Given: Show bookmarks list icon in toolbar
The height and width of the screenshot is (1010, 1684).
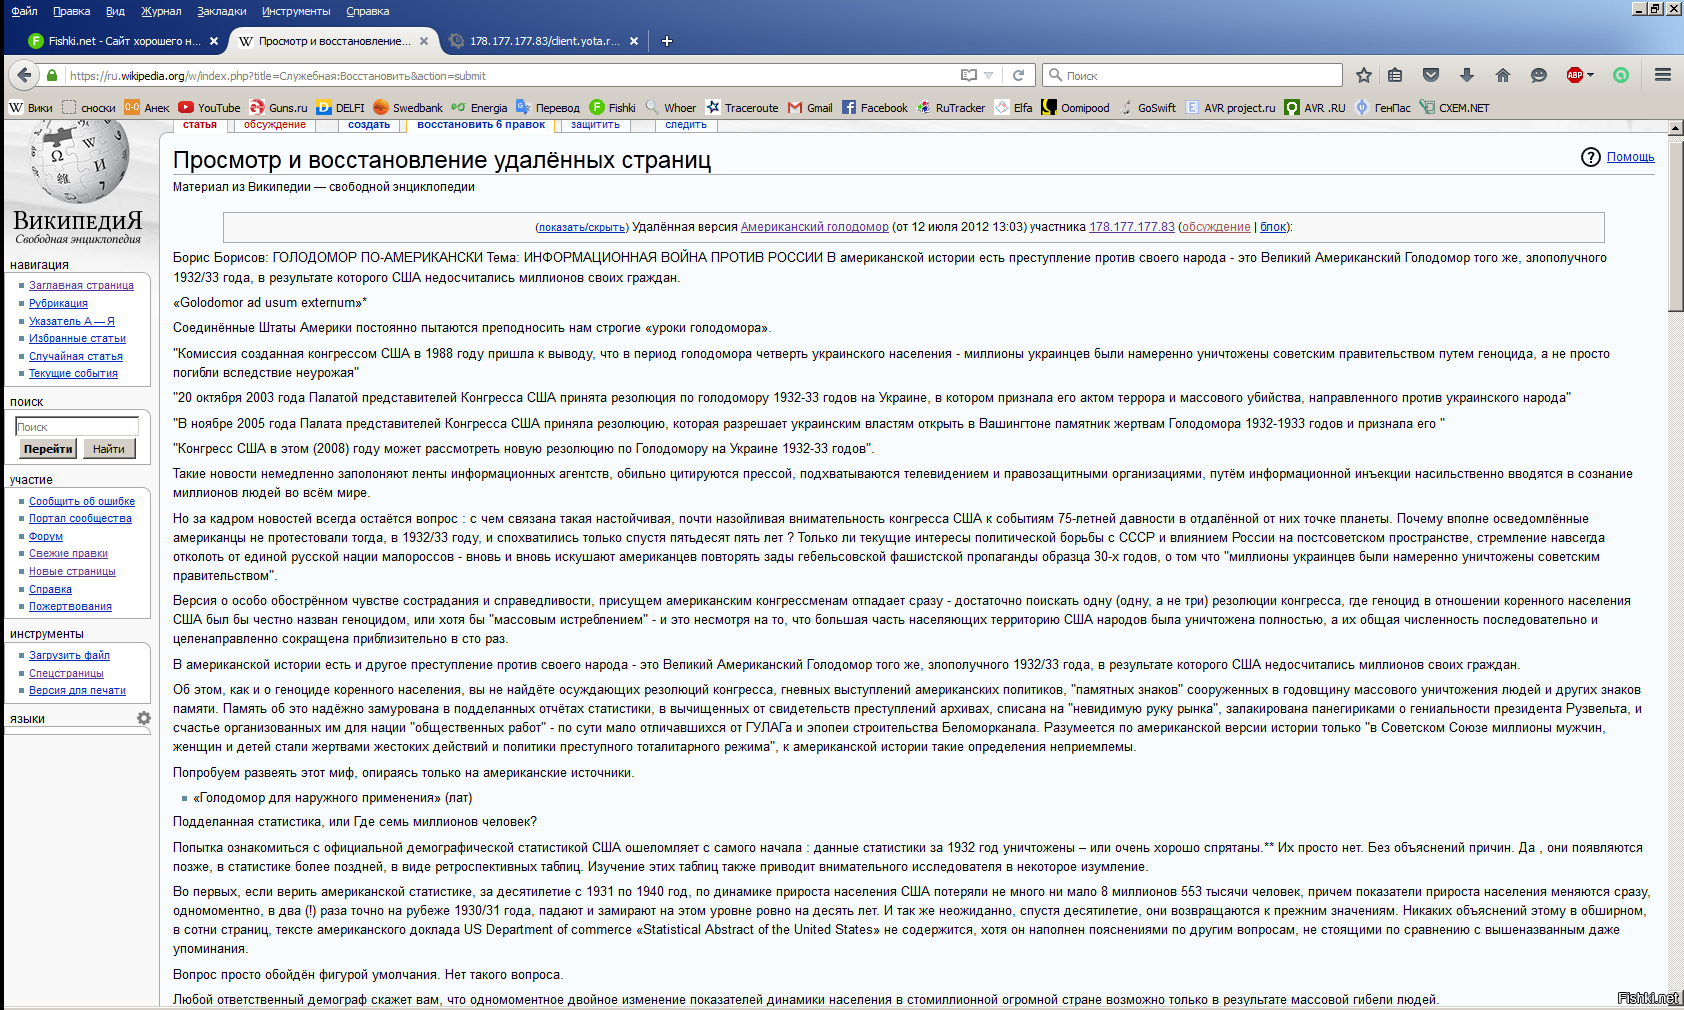Looking at the screenshot, I should (1396, 75).
